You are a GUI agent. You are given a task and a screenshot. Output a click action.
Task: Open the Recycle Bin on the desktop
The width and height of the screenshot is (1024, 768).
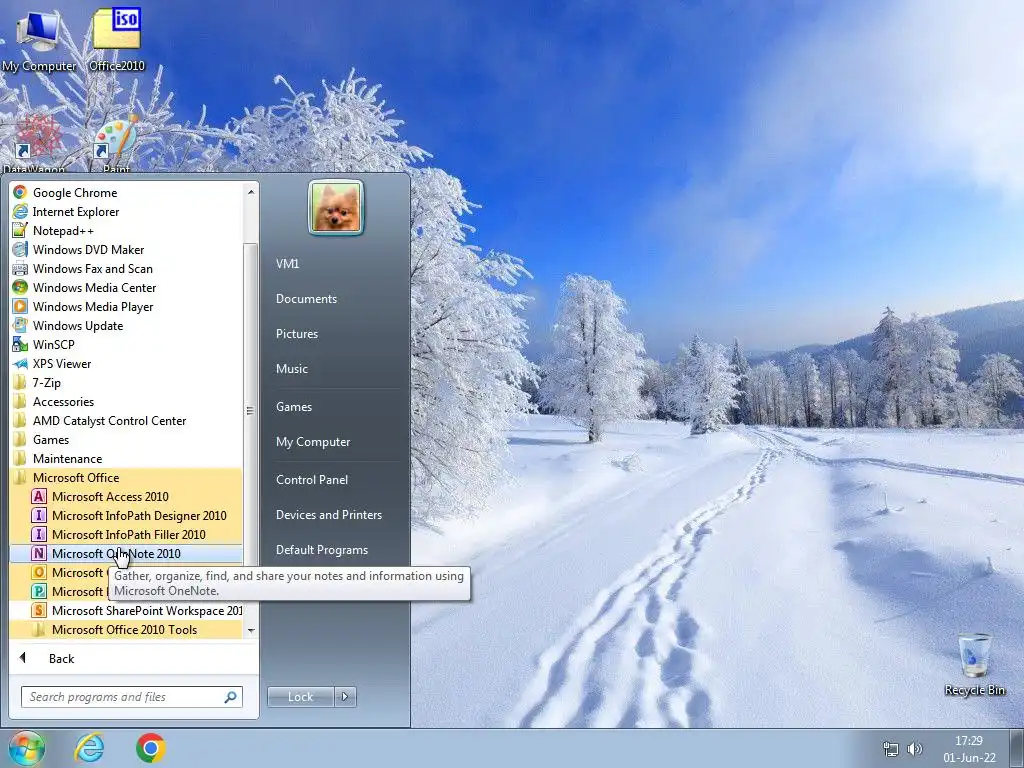pyautogui.click(x=974, y=665)
